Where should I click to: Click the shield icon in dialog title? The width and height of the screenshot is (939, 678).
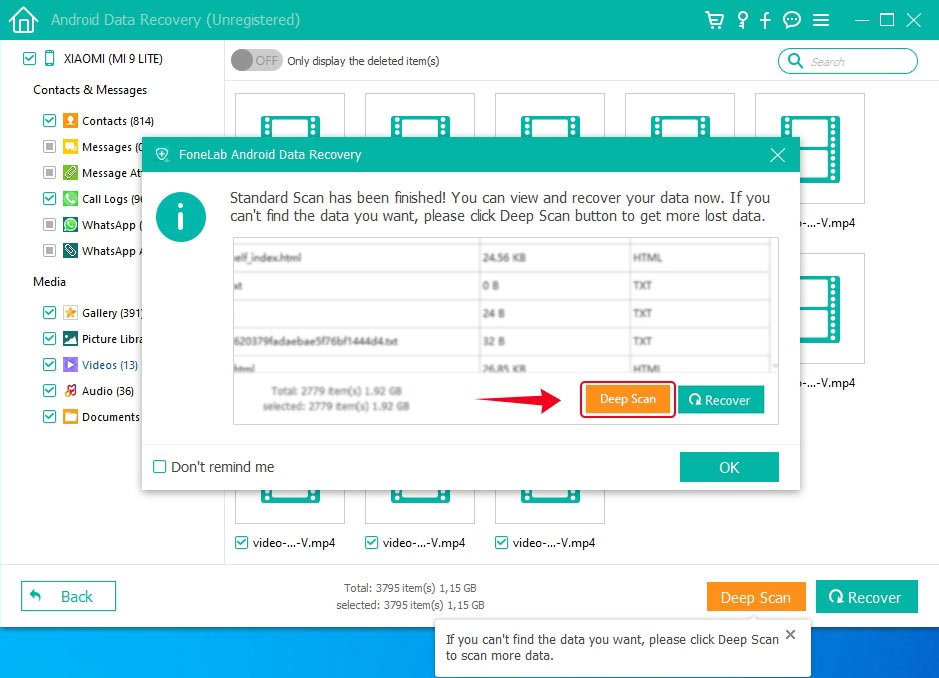tap(162, 155)
